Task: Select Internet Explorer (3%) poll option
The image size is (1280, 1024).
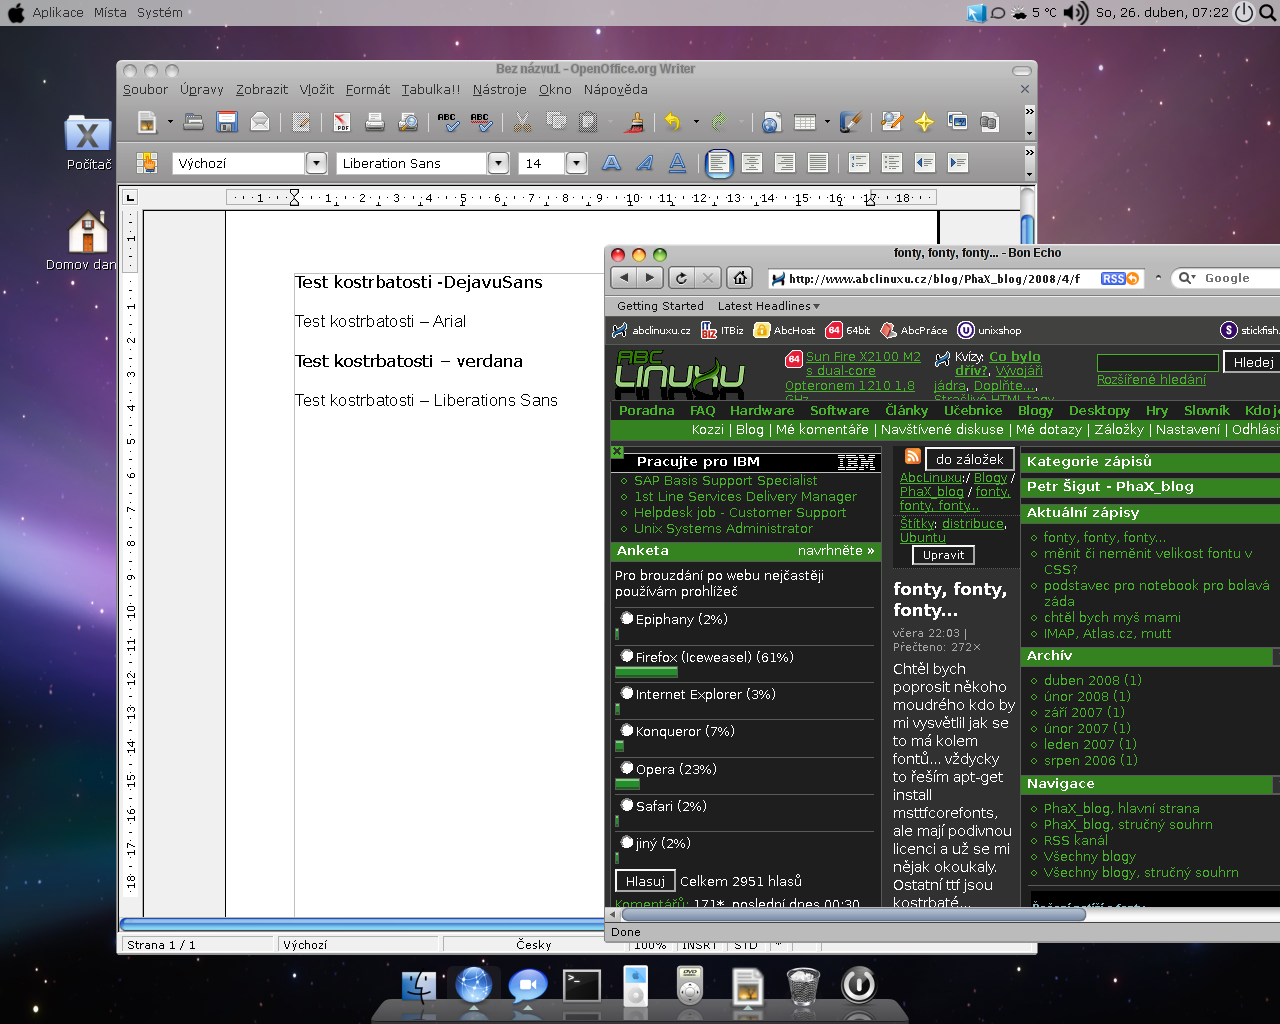Action: 627,694
